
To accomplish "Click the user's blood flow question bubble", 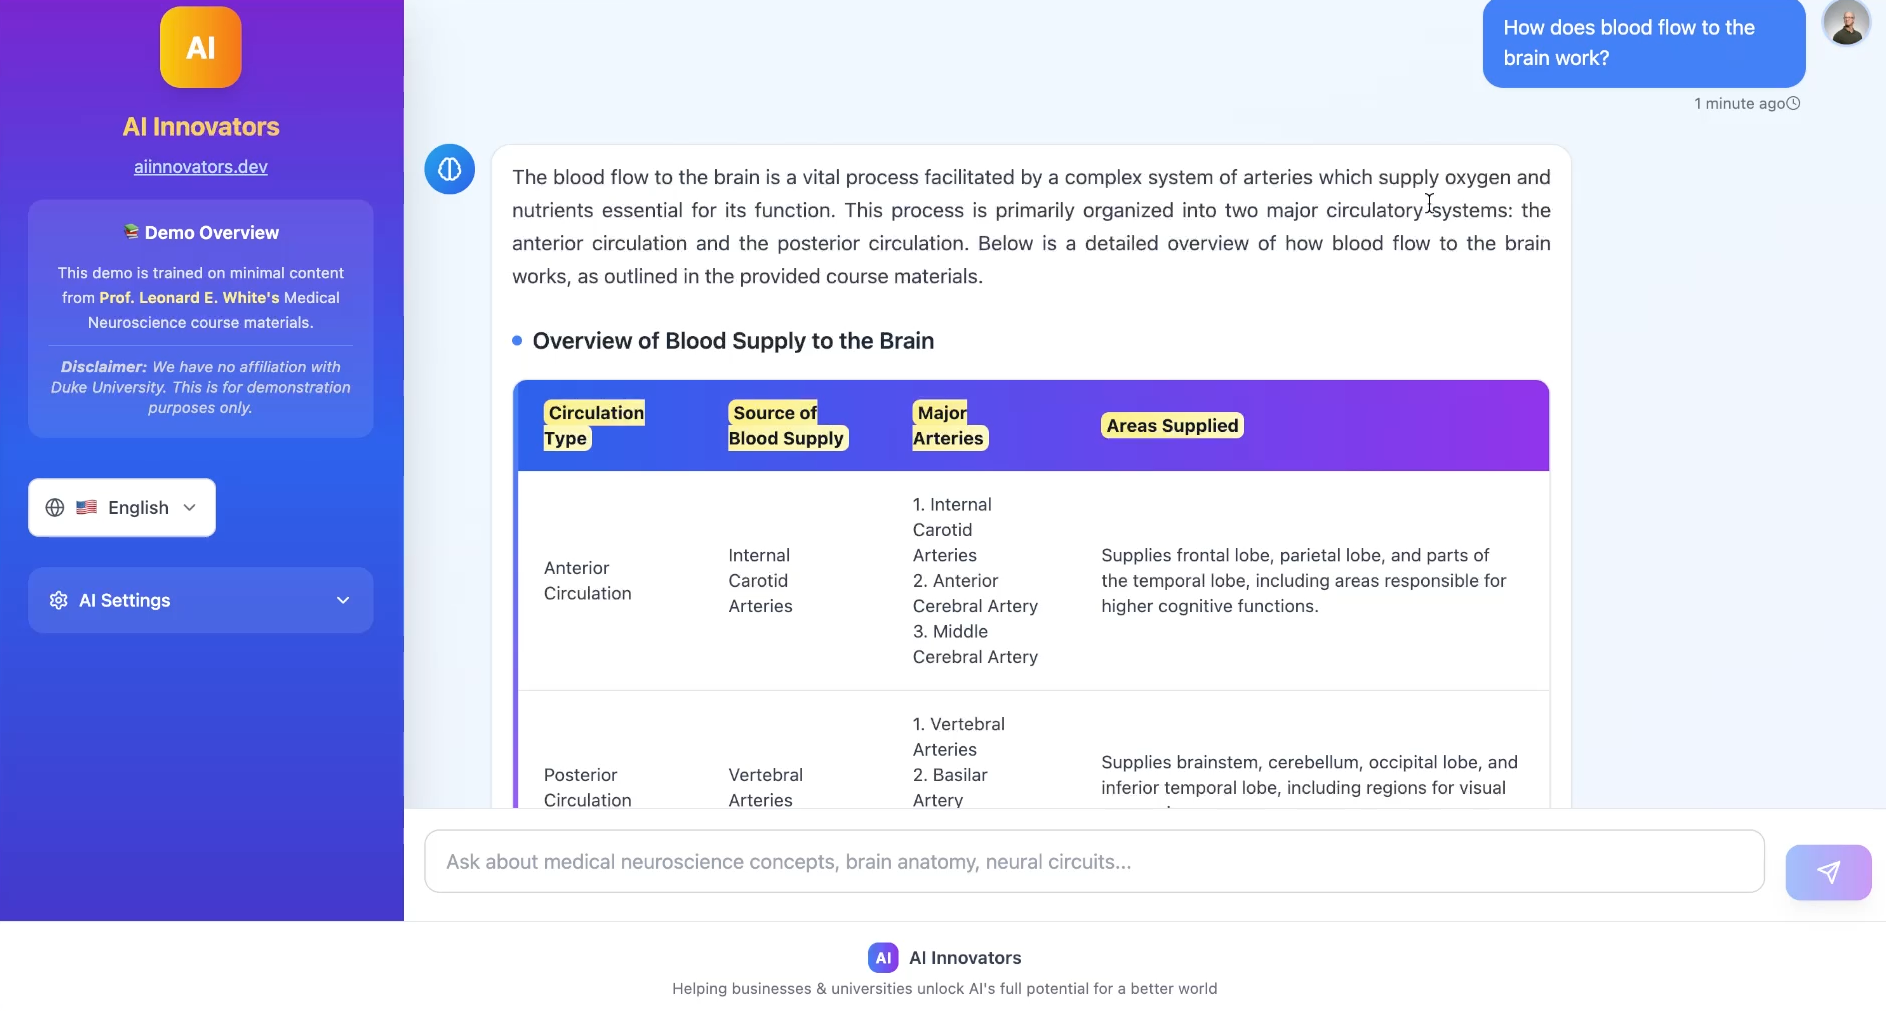I will coord(1643,43).
